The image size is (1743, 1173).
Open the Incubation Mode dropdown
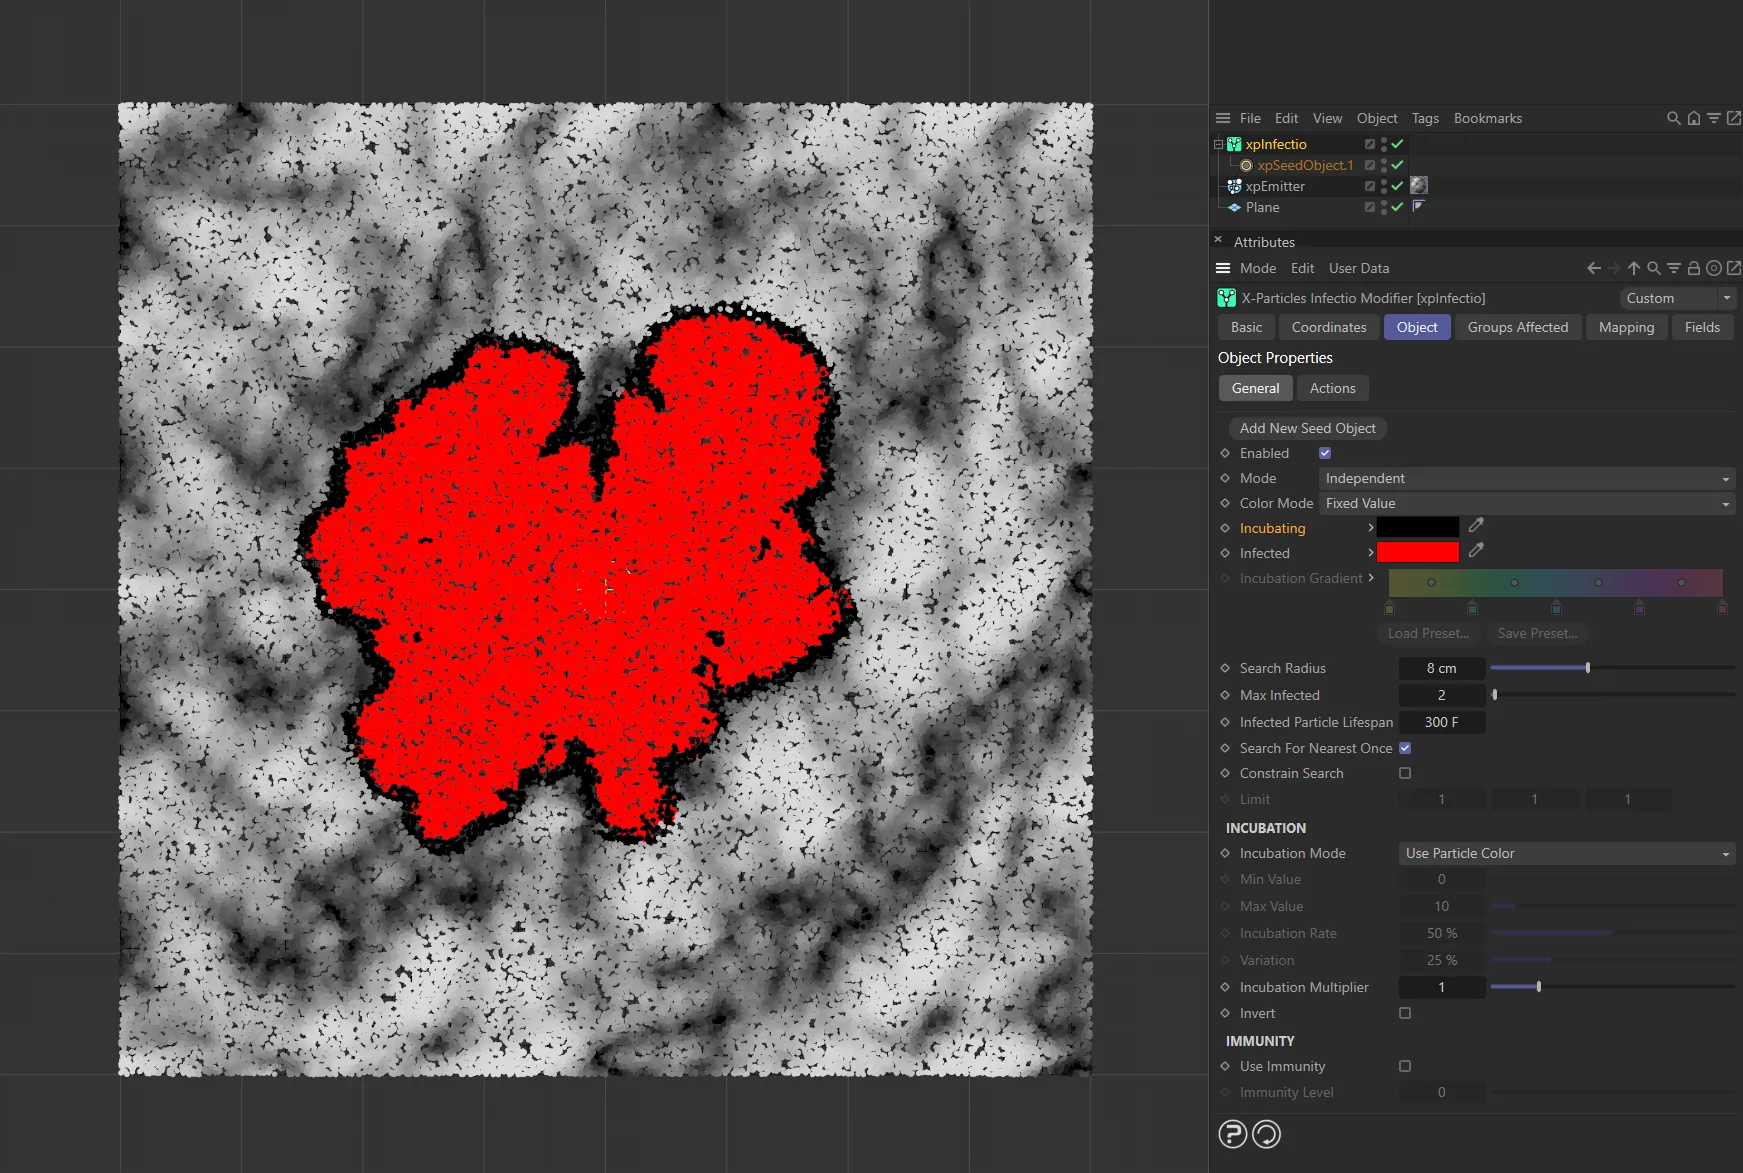click(x=1565, y=853)
